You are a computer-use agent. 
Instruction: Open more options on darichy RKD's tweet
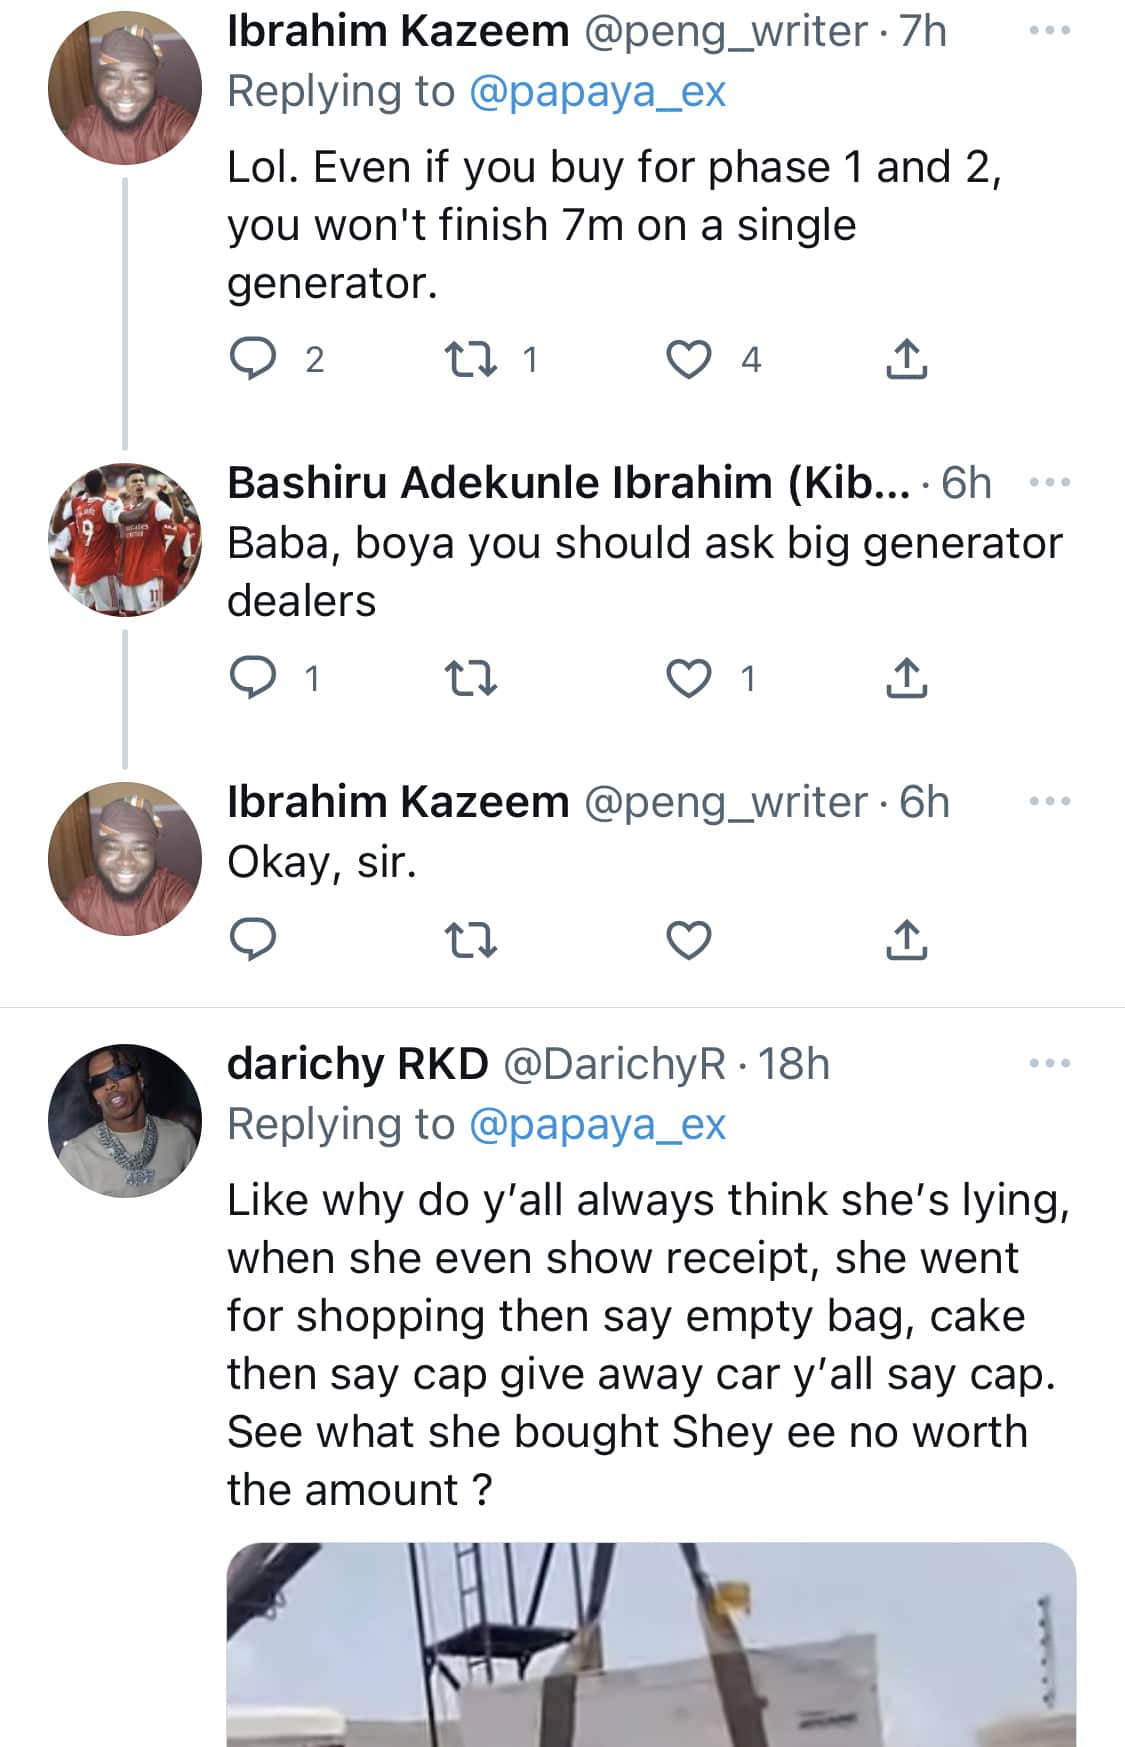pyautogui.click(x=1050, y=1063)
